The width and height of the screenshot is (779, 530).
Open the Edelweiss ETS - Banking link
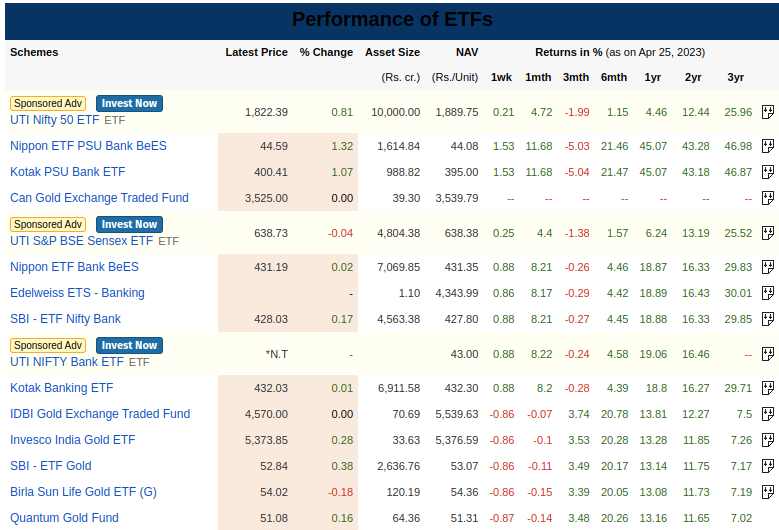[x=78, y=293]
